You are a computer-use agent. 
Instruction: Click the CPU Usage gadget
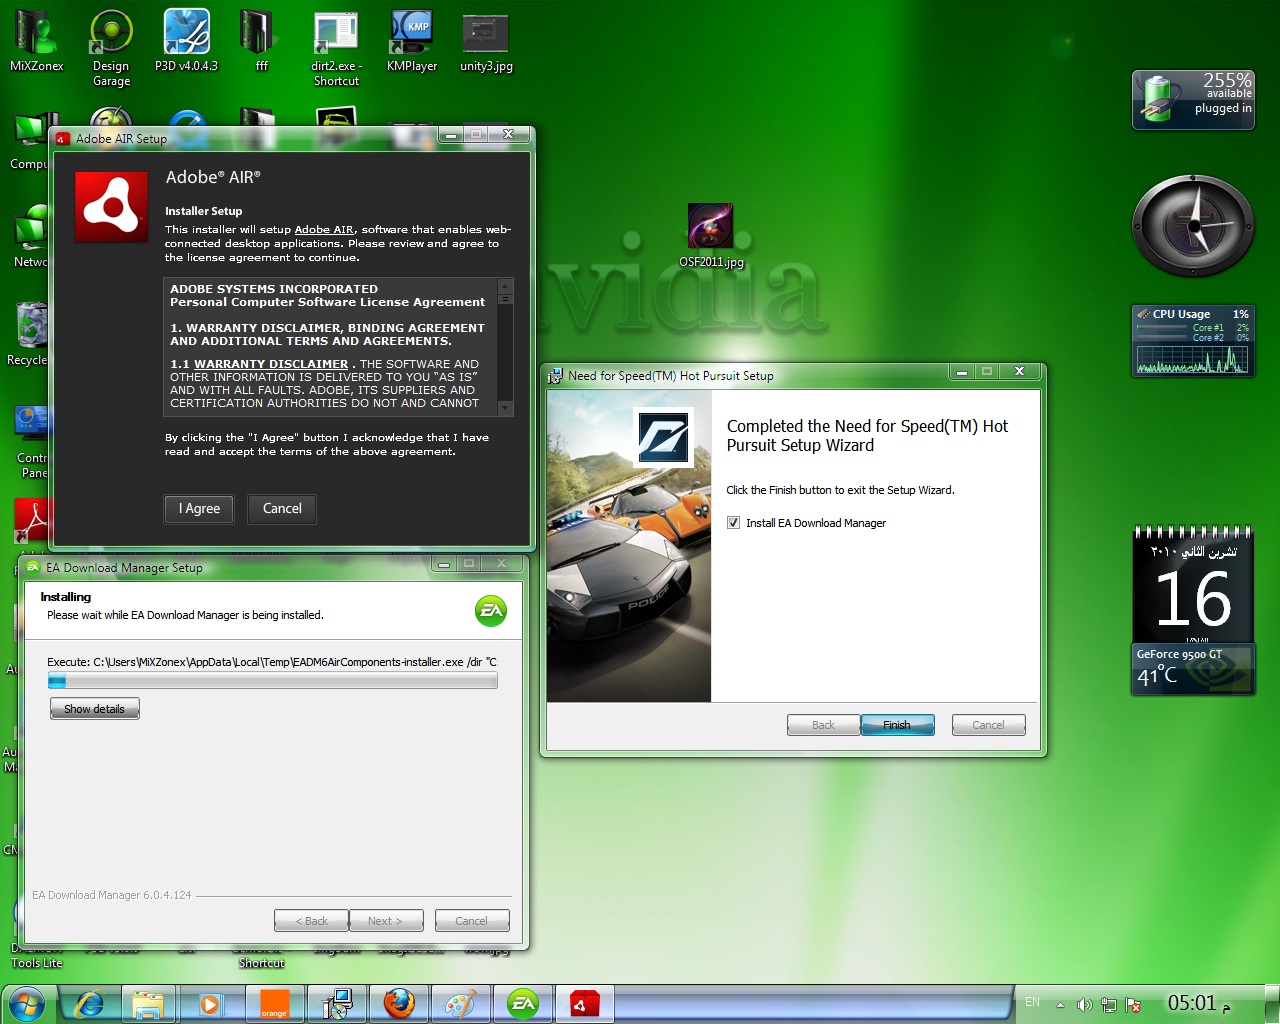pos(1193,341)
